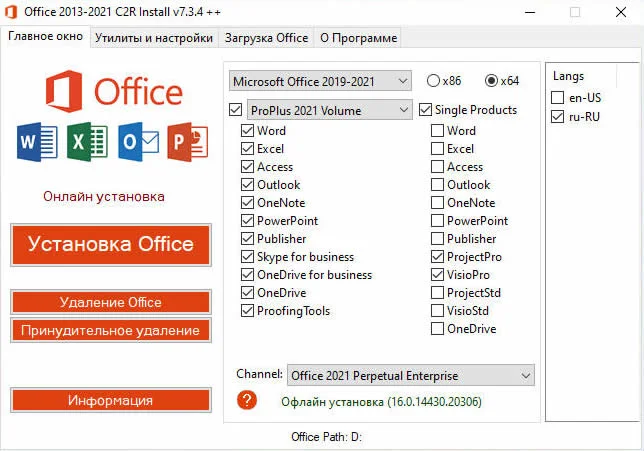
Task: Uncheck Word in ProPlus suite list
Action: [247, 131]
